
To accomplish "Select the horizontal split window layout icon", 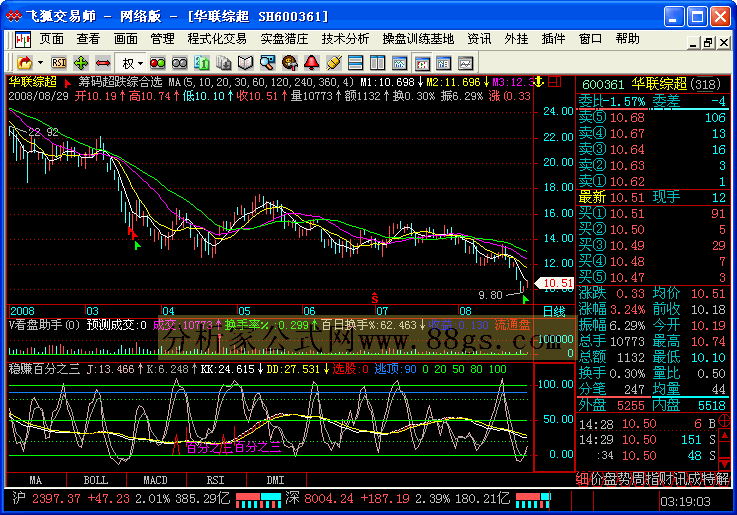I will click(355, 62).
